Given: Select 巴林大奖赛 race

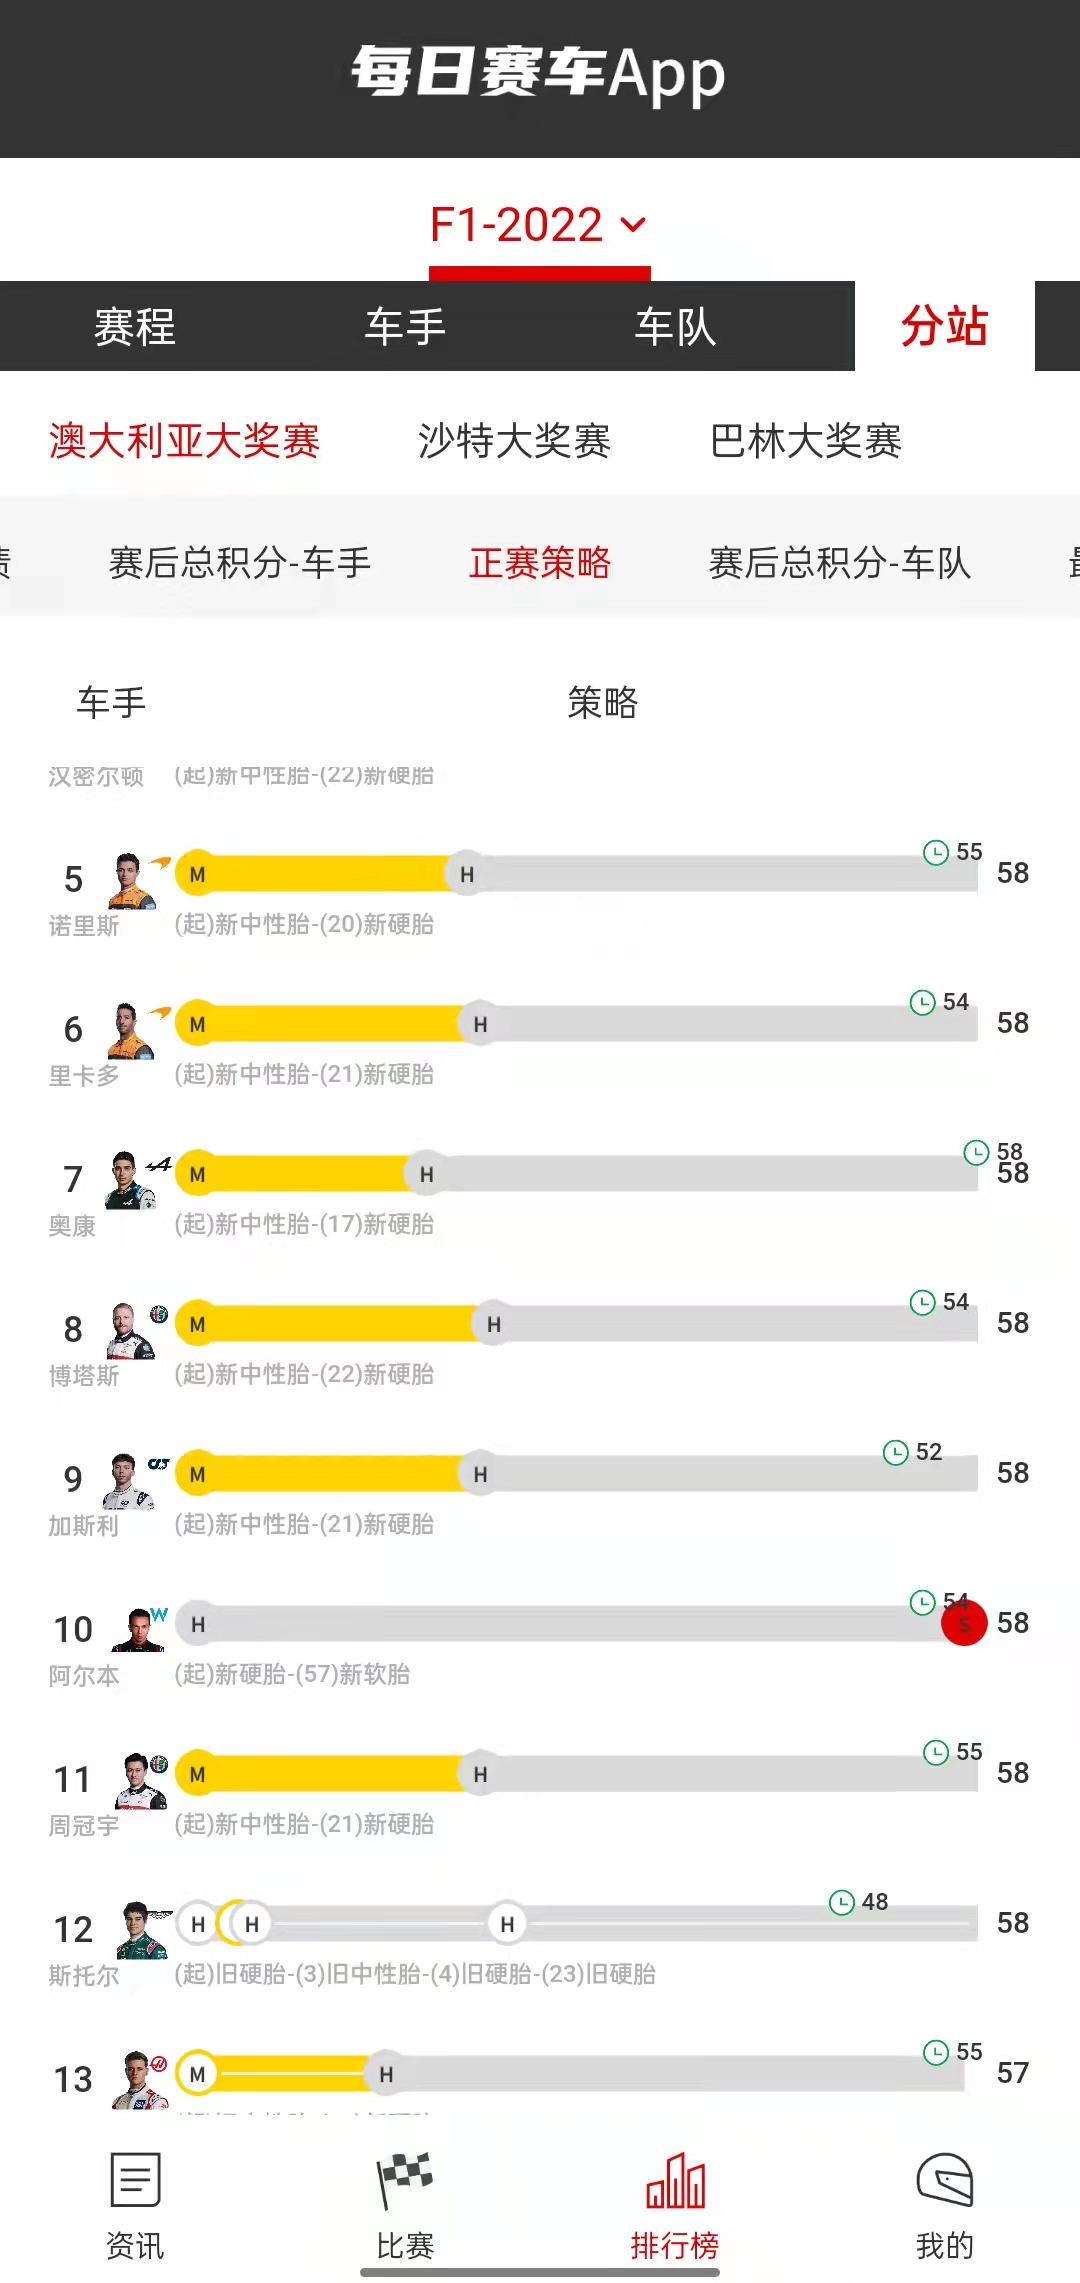Looking at the screenshot, I should click(806, 441).
